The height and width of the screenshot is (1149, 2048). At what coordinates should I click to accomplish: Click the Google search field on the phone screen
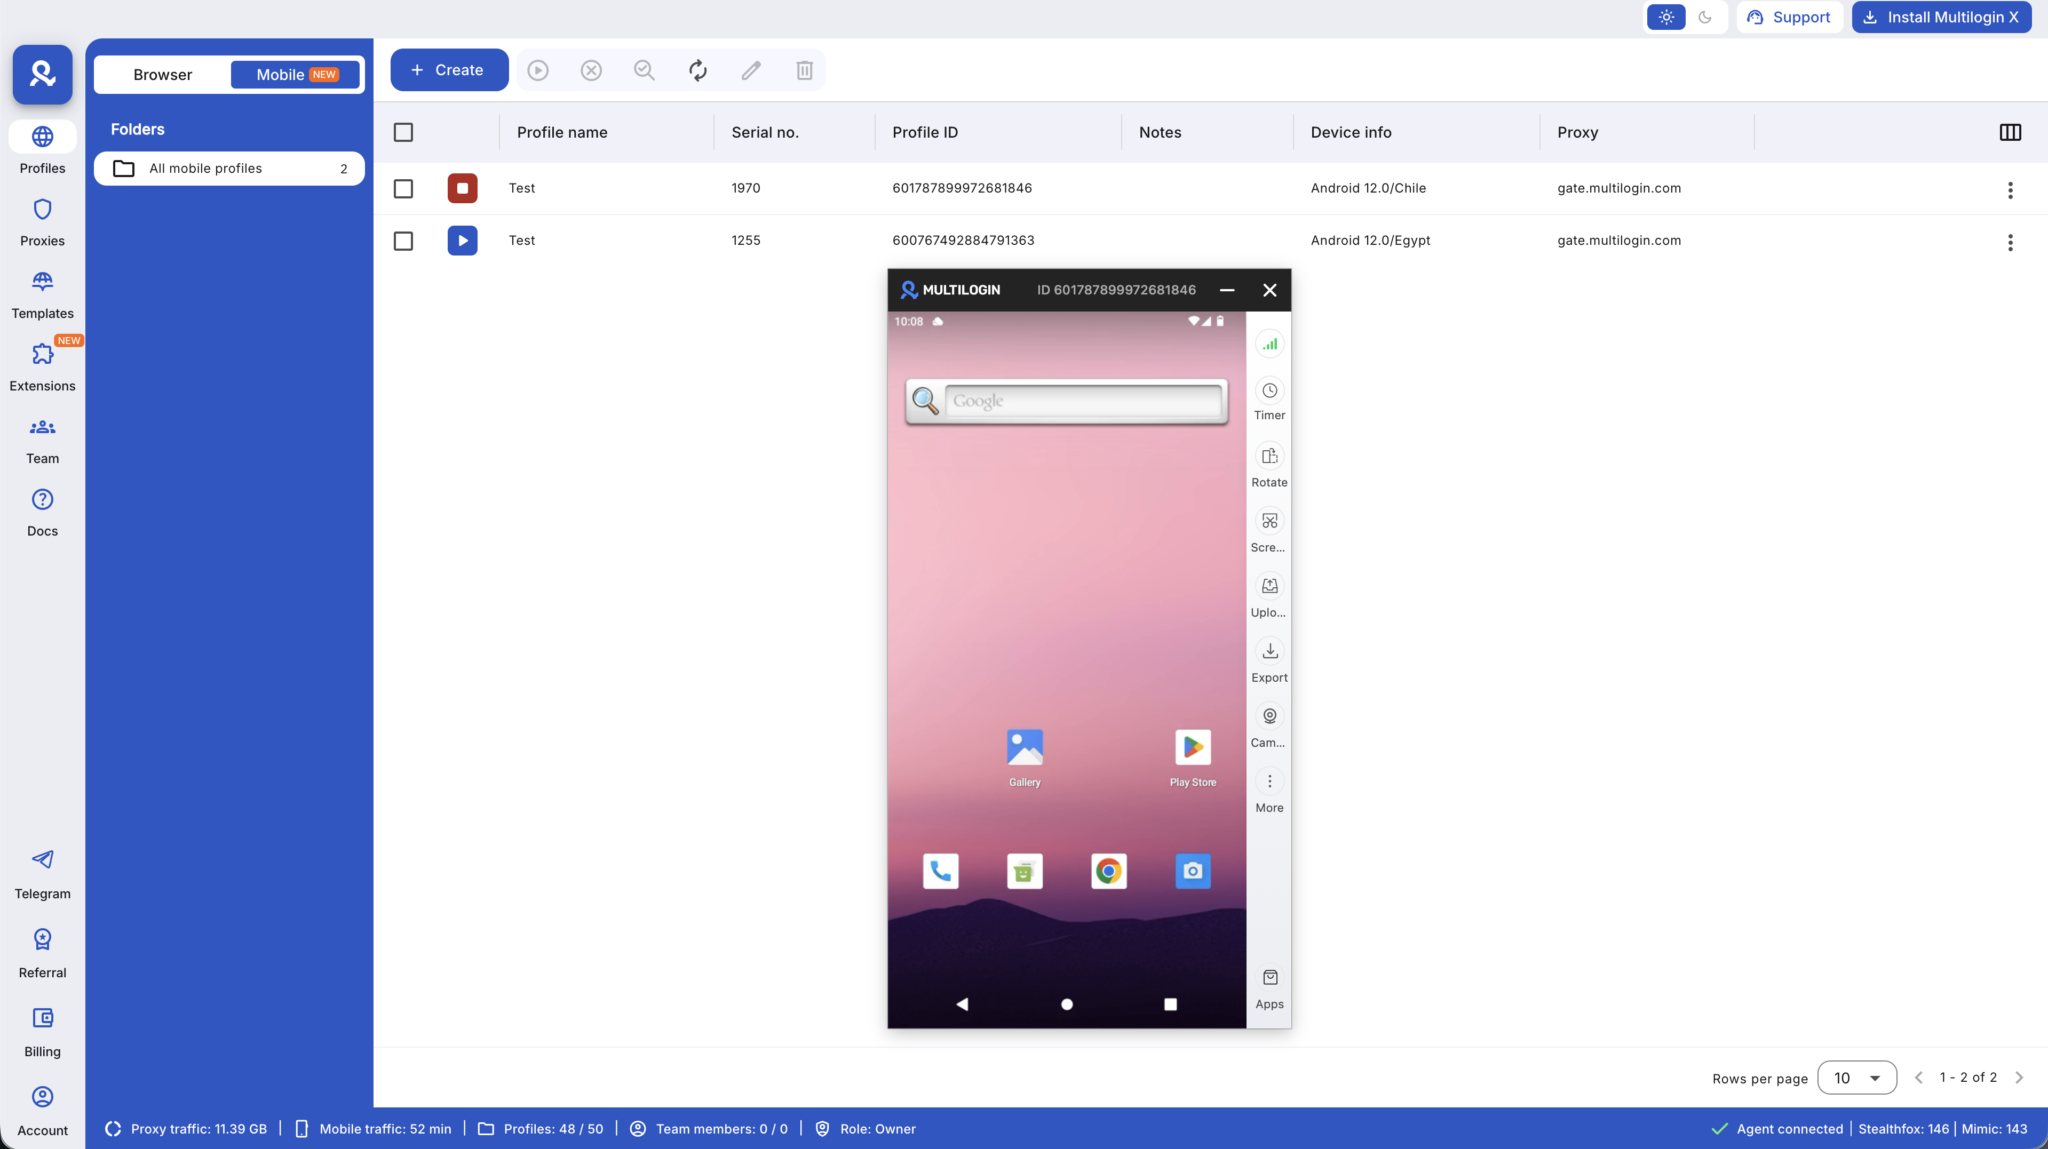(x=1083, y=401)
